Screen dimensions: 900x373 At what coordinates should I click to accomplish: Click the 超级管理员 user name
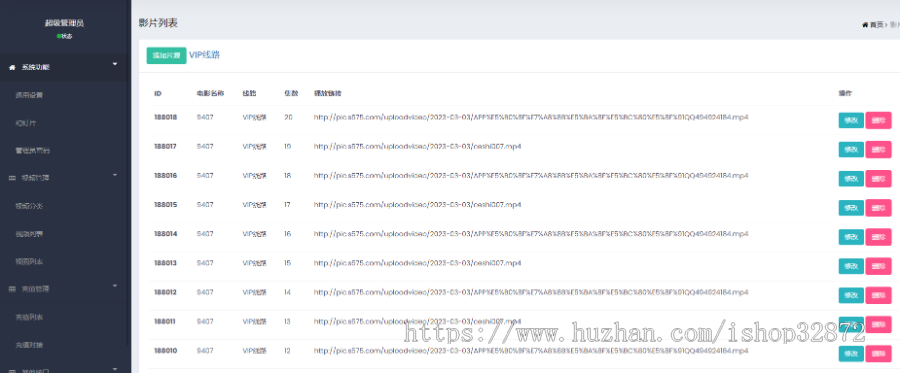click(x=65, y=23)
